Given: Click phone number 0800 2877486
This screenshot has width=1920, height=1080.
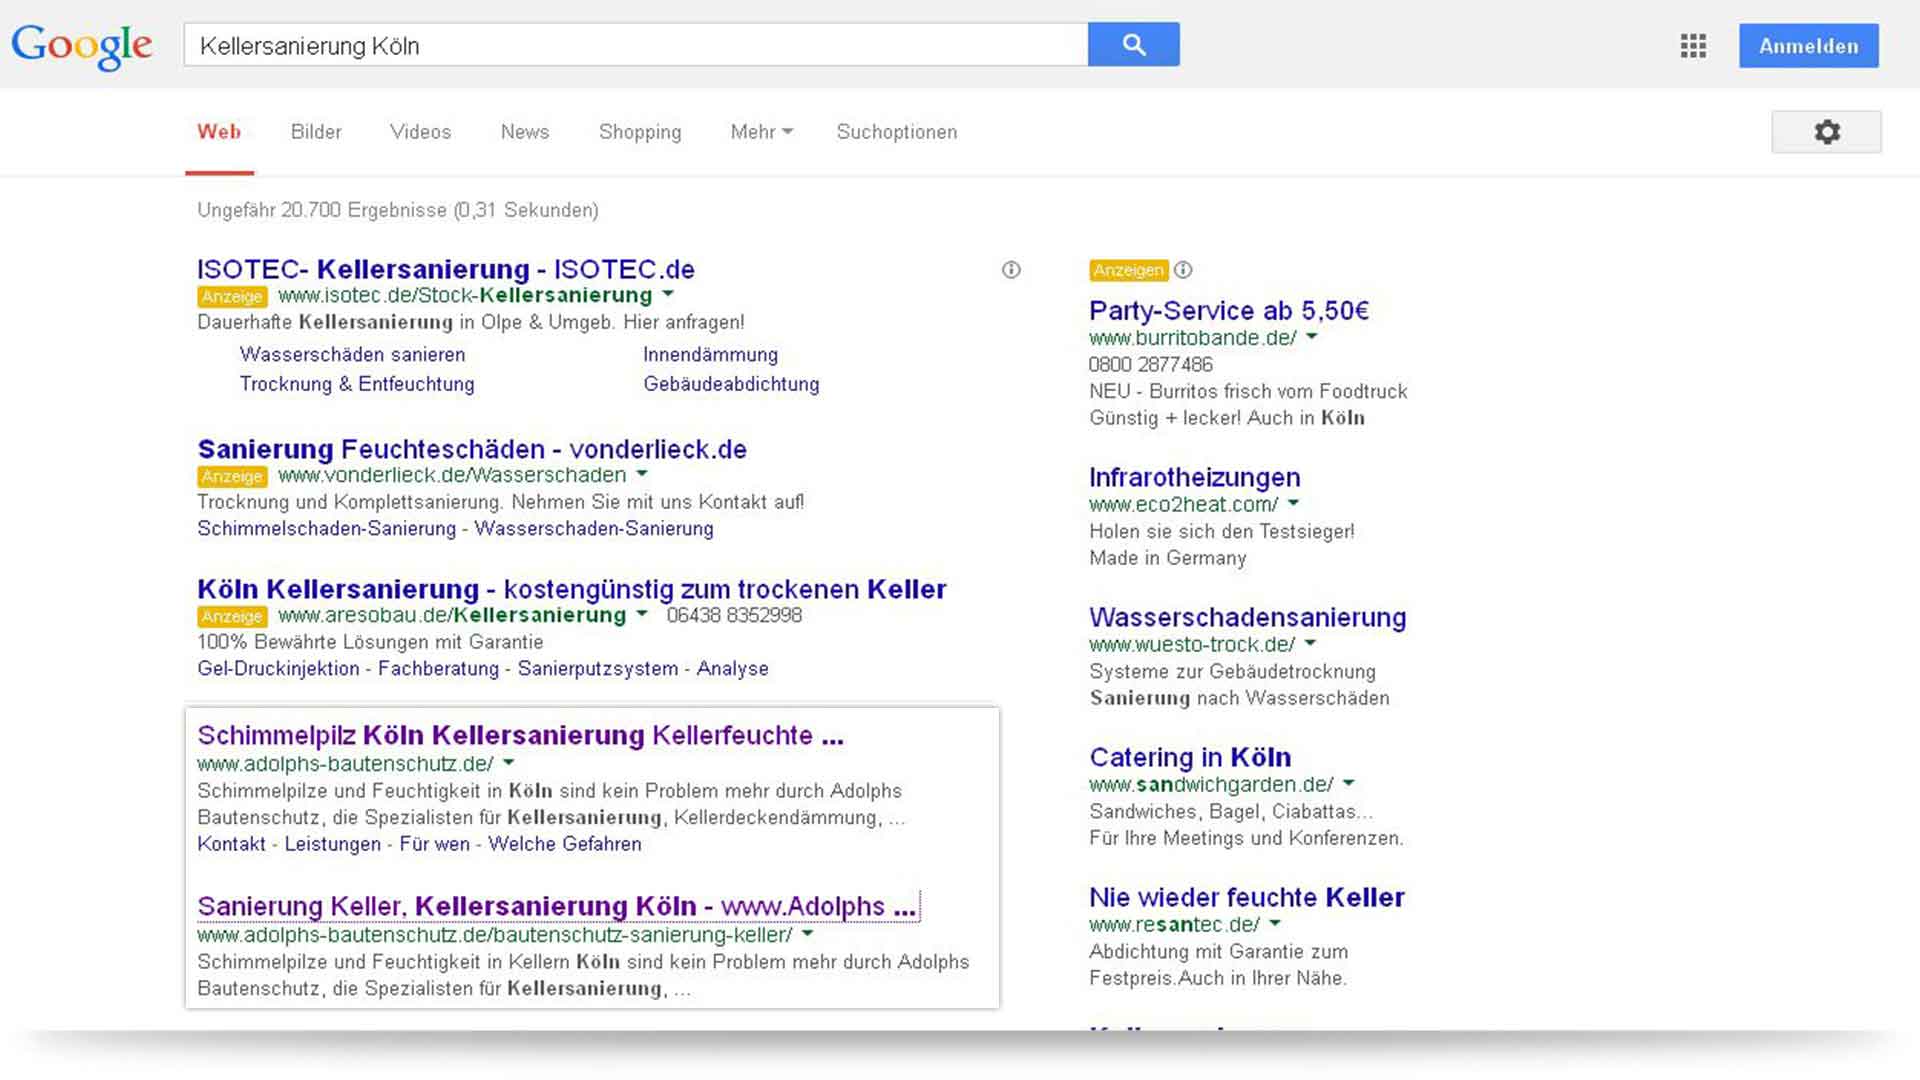Looking at the screenshot, I should point(1150,365).
